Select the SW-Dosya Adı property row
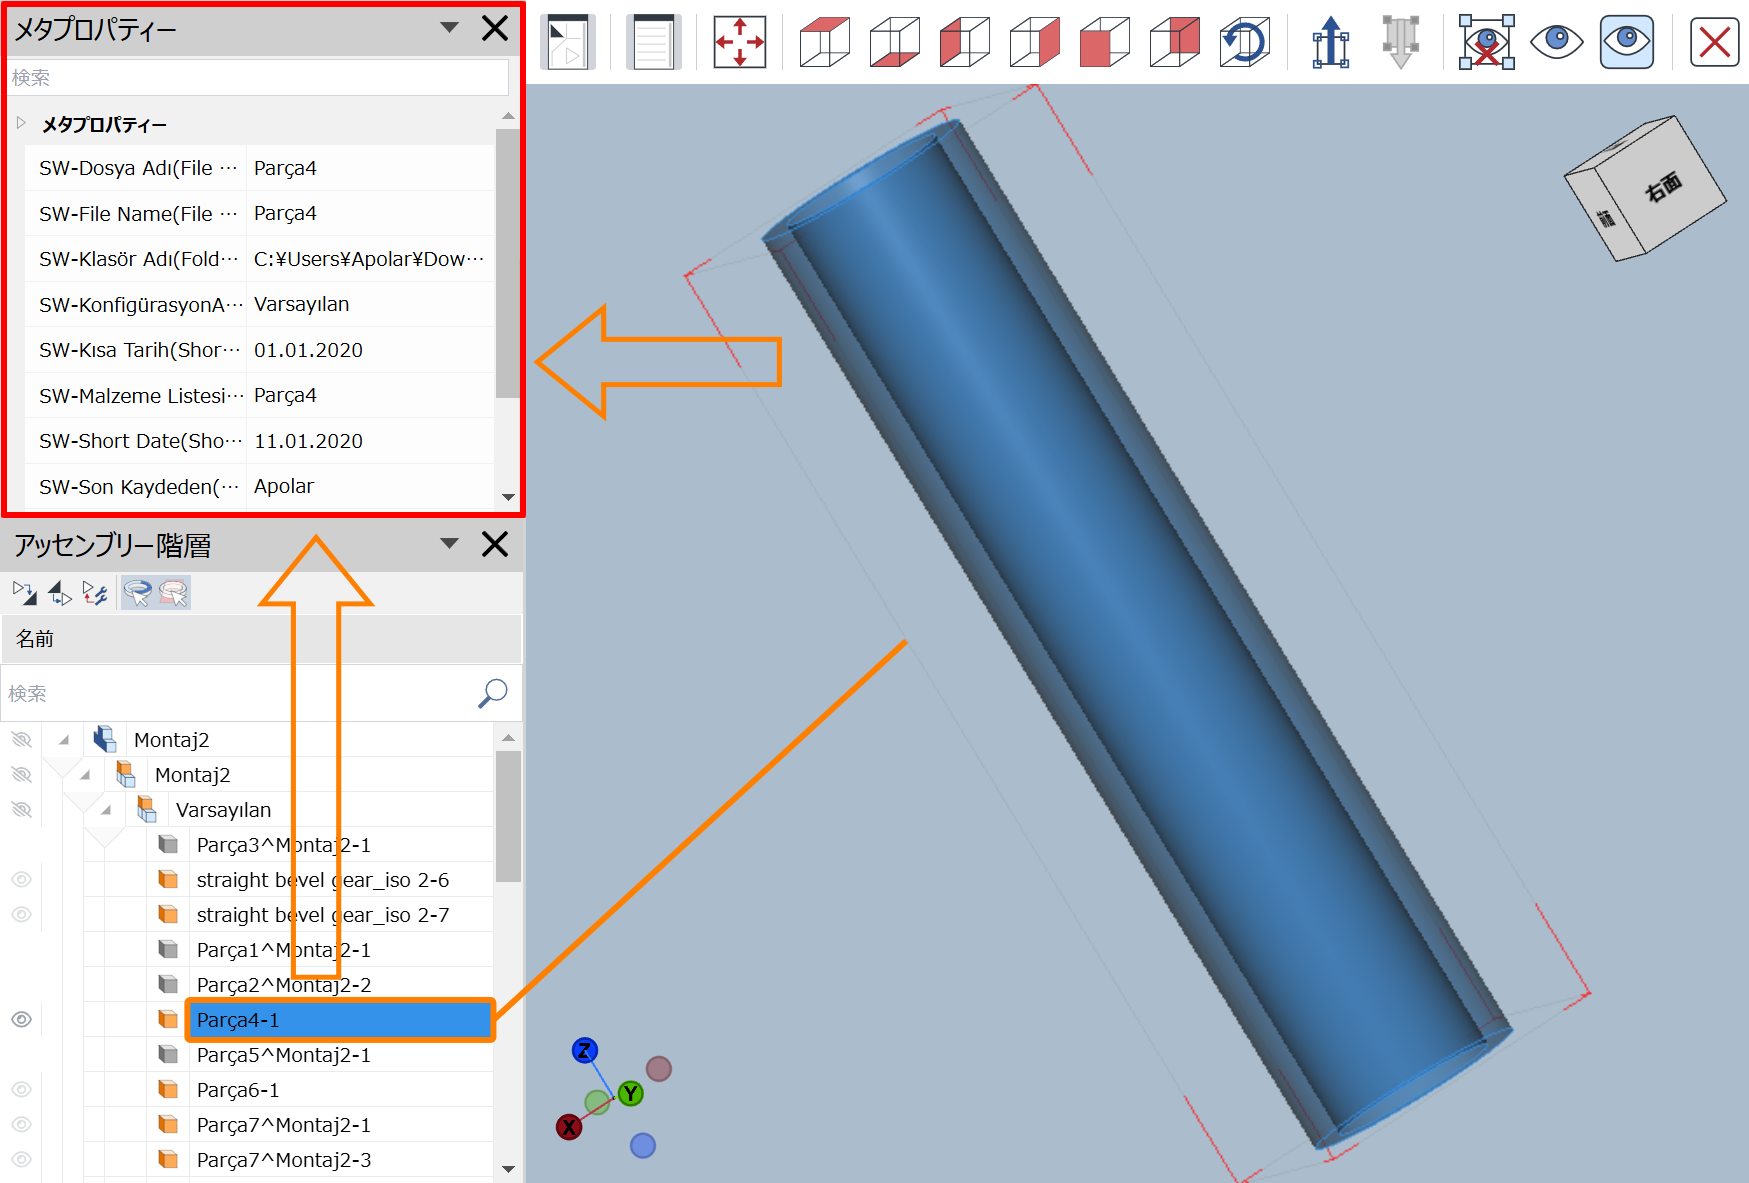This screenshot has width=1749, height=1183. click(x=260, y=168)
